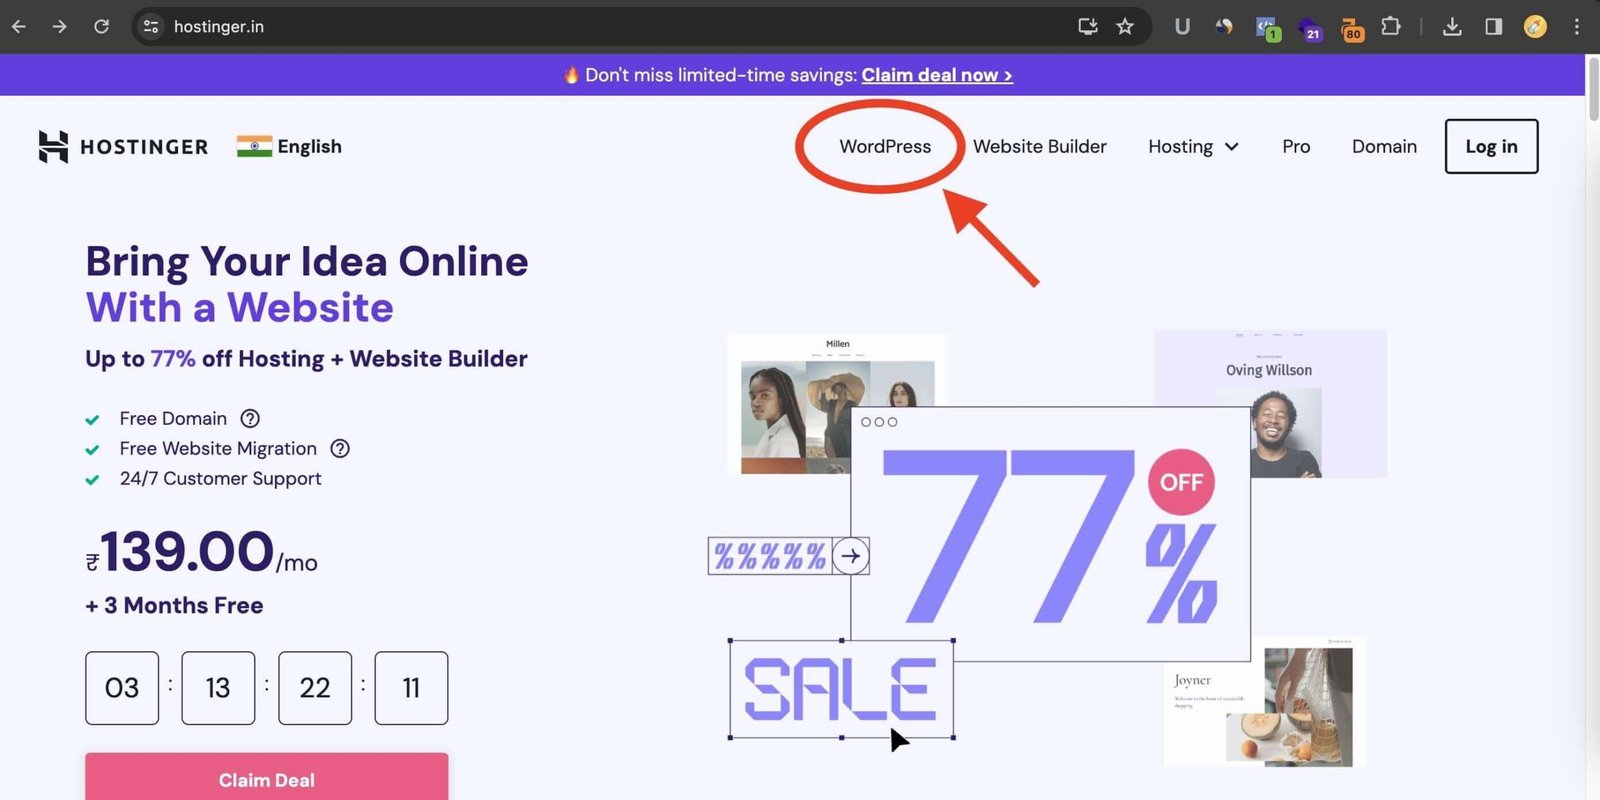Click the Claim deal now link
This screenshot has height=800, width=1600.
coord(937,75)
